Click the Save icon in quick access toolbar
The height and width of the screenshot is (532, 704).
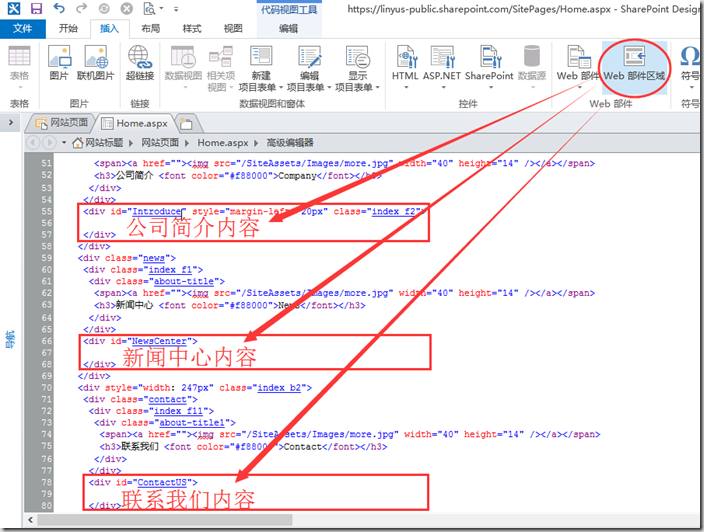[36, 9]
